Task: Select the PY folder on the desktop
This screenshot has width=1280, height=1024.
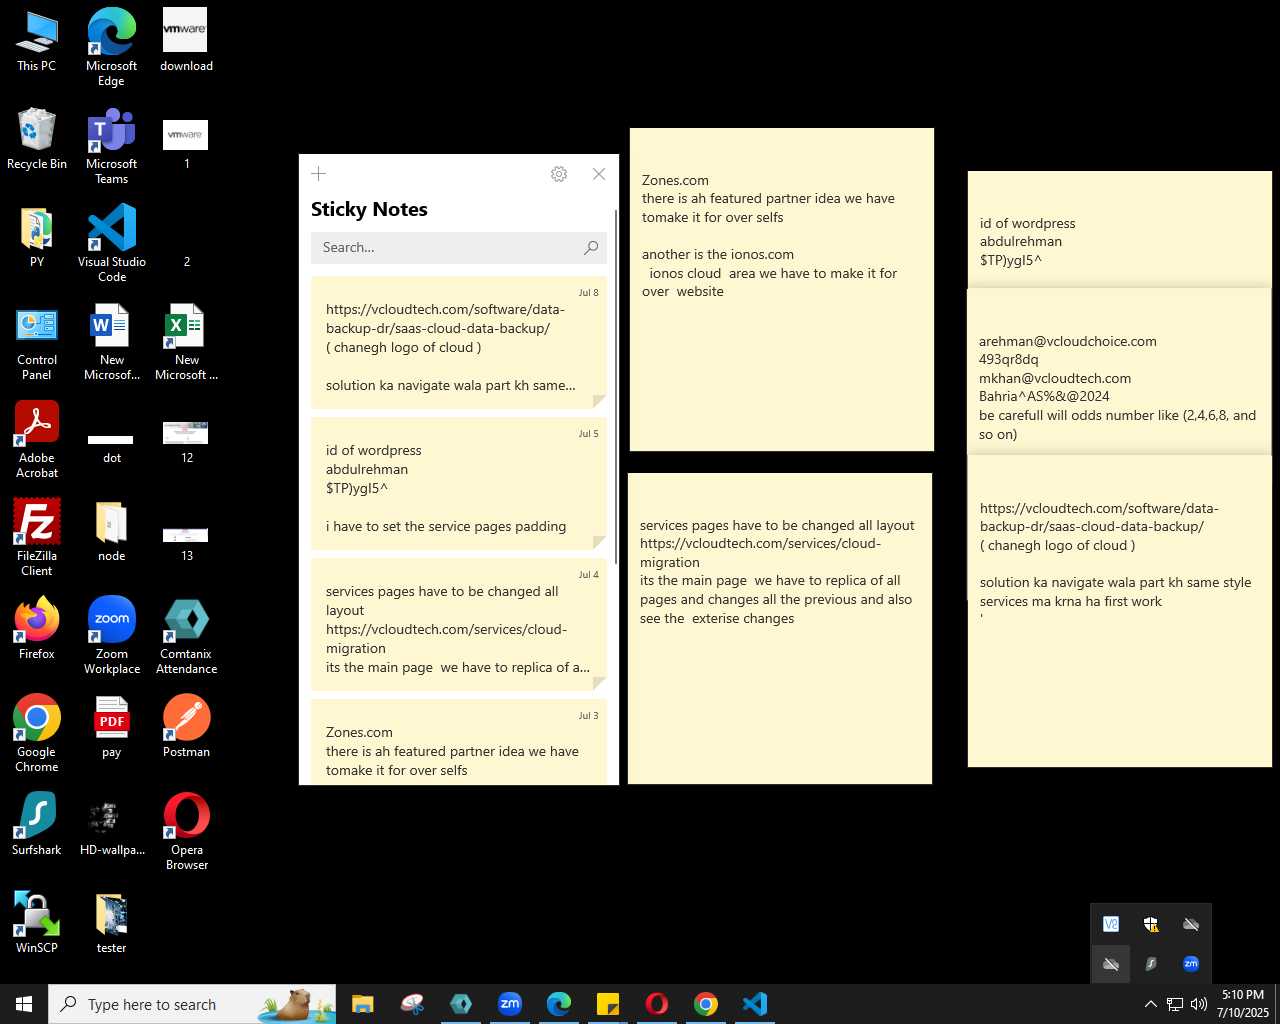Action: pyautogui.click(x=37, y=237)
